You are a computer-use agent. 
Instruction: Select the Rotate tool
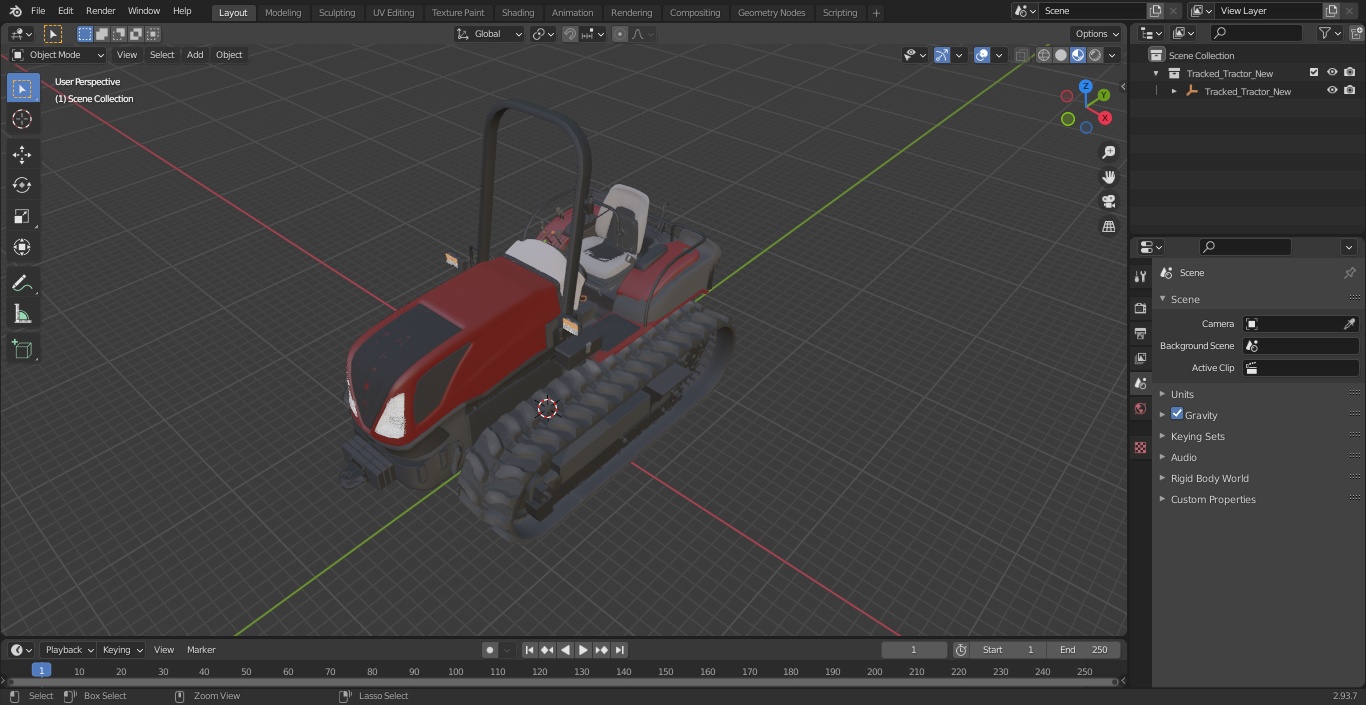(22, 185)
